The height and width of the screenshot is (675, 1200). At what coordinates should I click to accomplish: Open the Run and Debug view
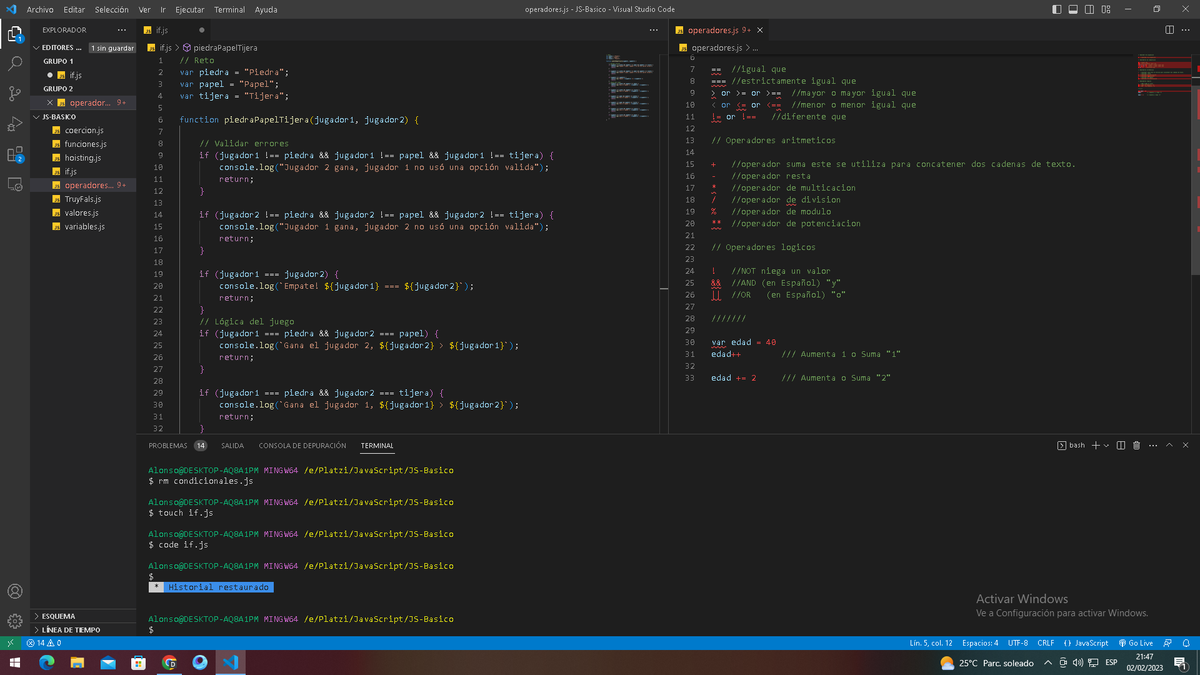[15, 124]
